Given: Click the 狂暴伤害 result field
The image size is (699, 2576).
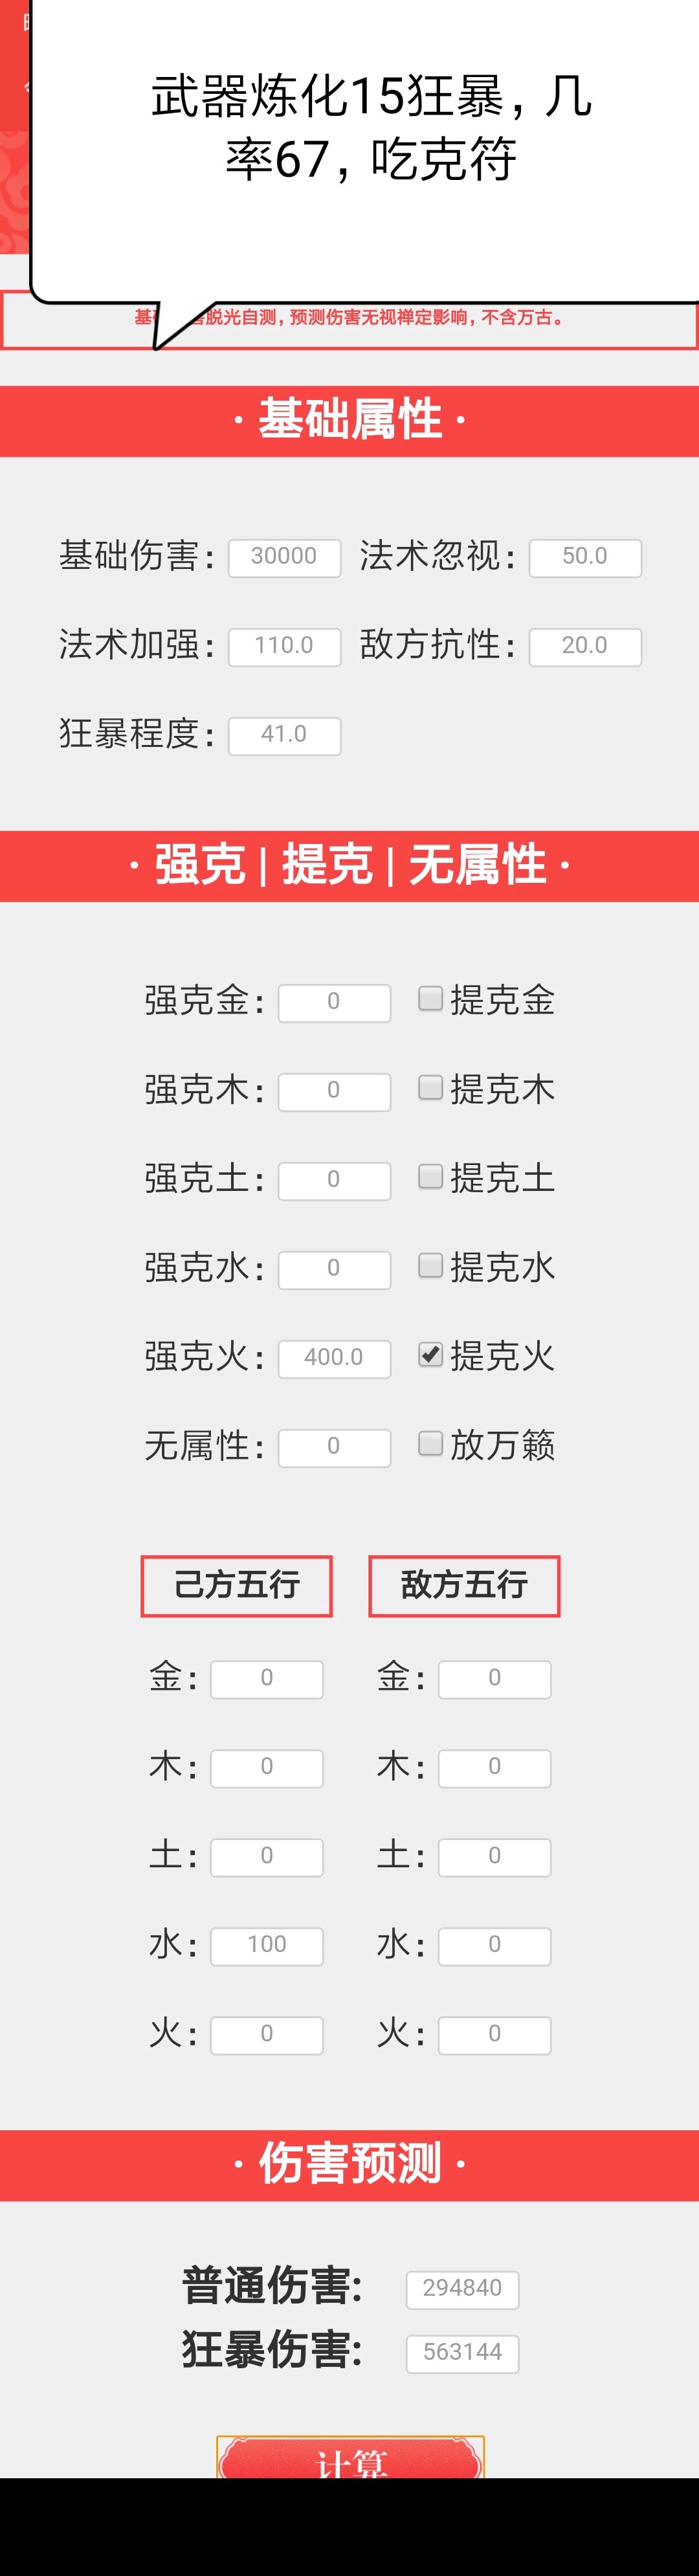Looking at the screenshot, I should (462, 2352).
